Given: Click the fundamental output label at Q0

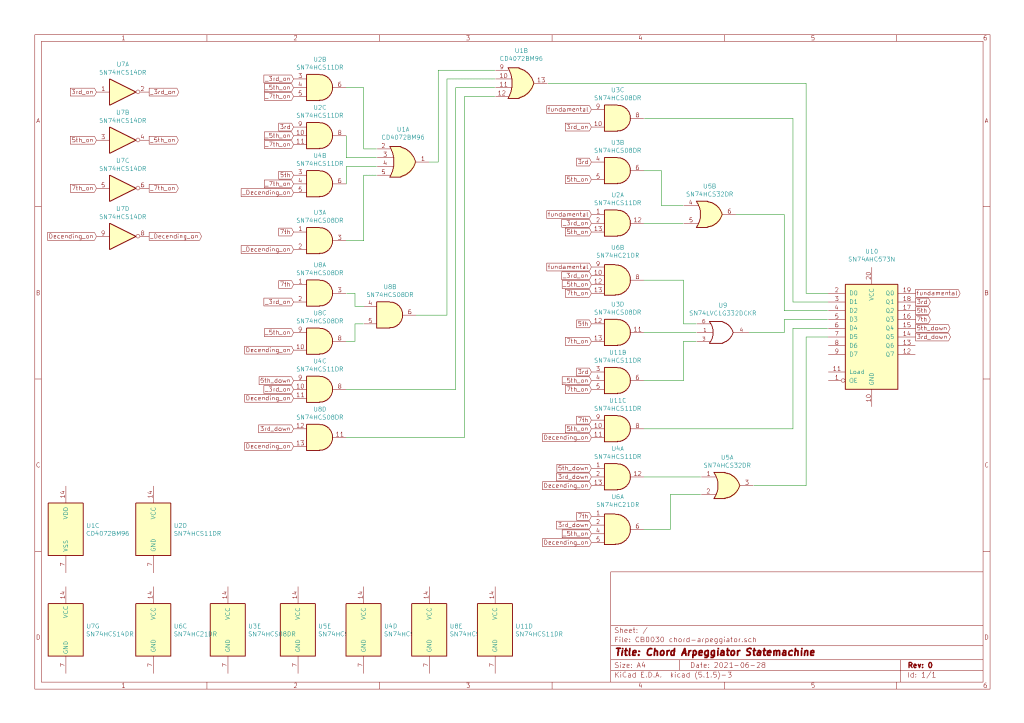Looking at the screenshot, I should coord(937,293).
